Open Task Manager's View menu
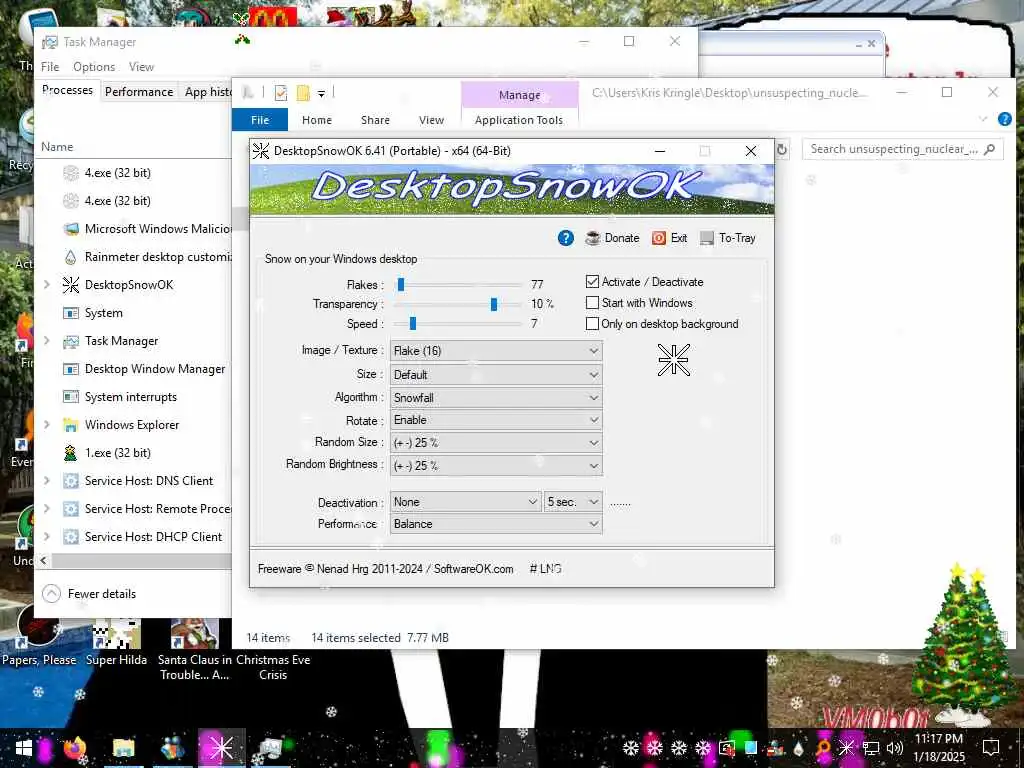This screenshot has width=1024, height=768. point(141,67)
